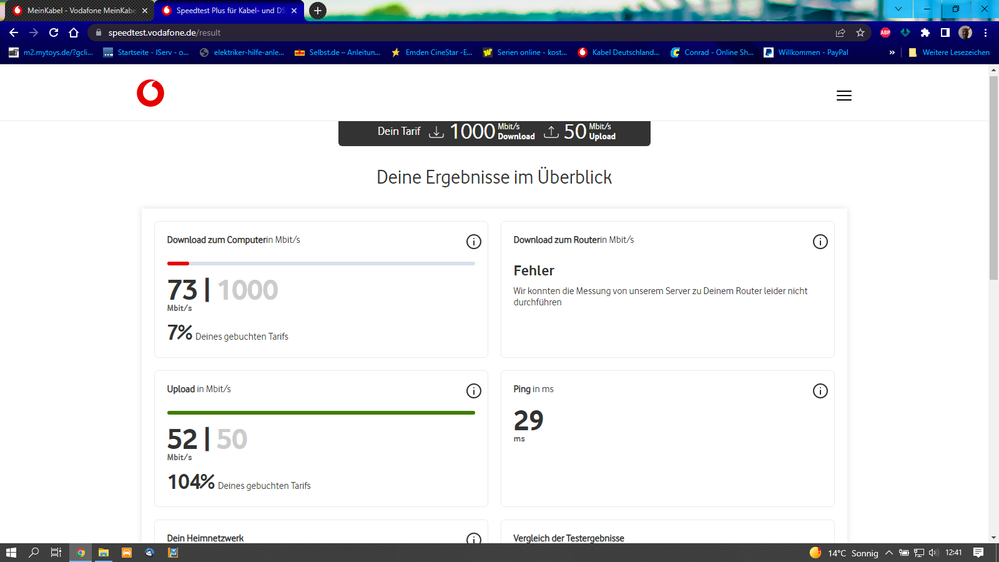Show info for Download zum Router
999x562 pixels.
[820, 241]
